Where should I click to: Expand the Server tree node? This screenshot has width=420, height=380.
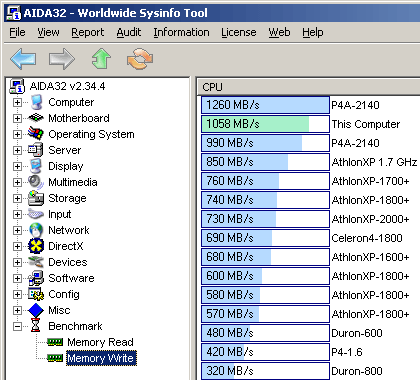(17, 150)
